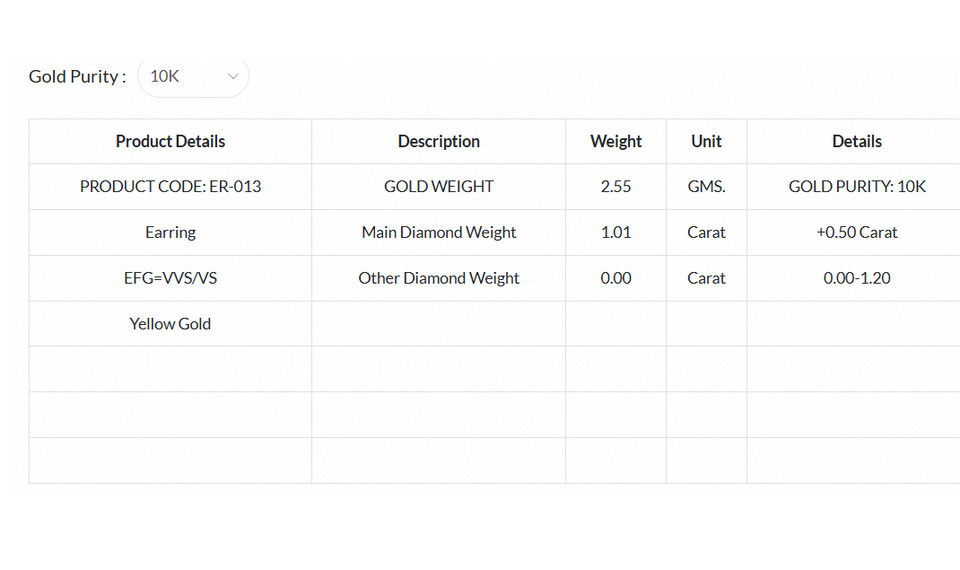Image resolution: width=960 pixels, height=570 pixels.
Task: Click the Gold Purity label text
Action: pyautogui.click(x=77, y=77)
